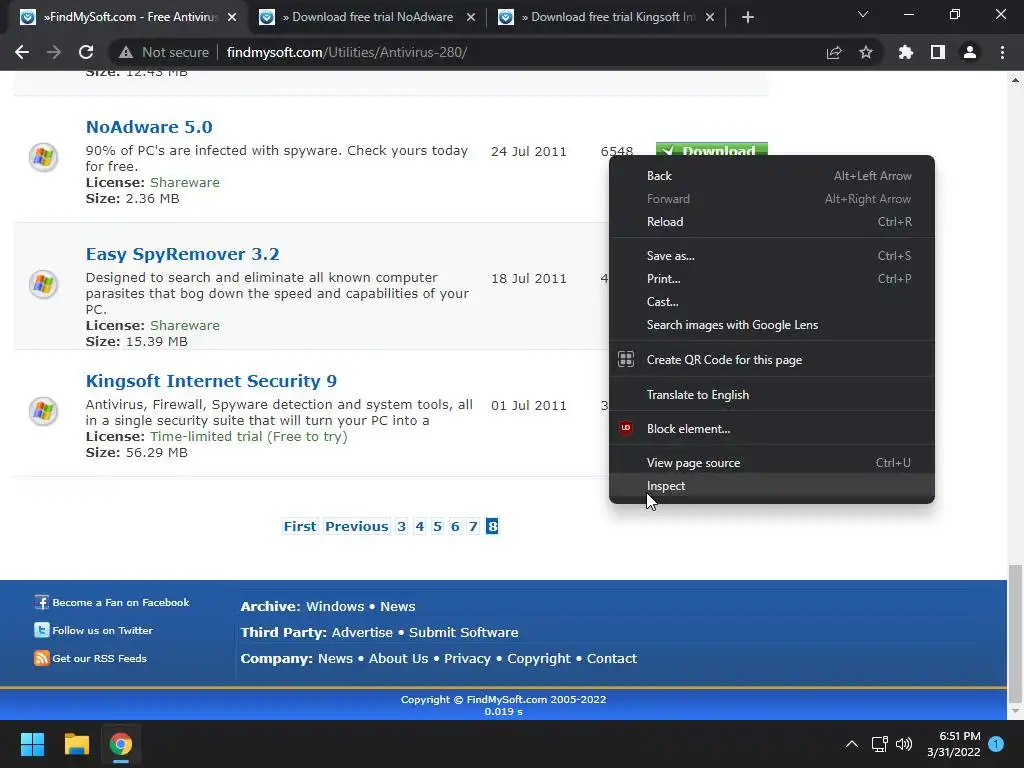Choose Search images with Google Lens

(771, 325)
